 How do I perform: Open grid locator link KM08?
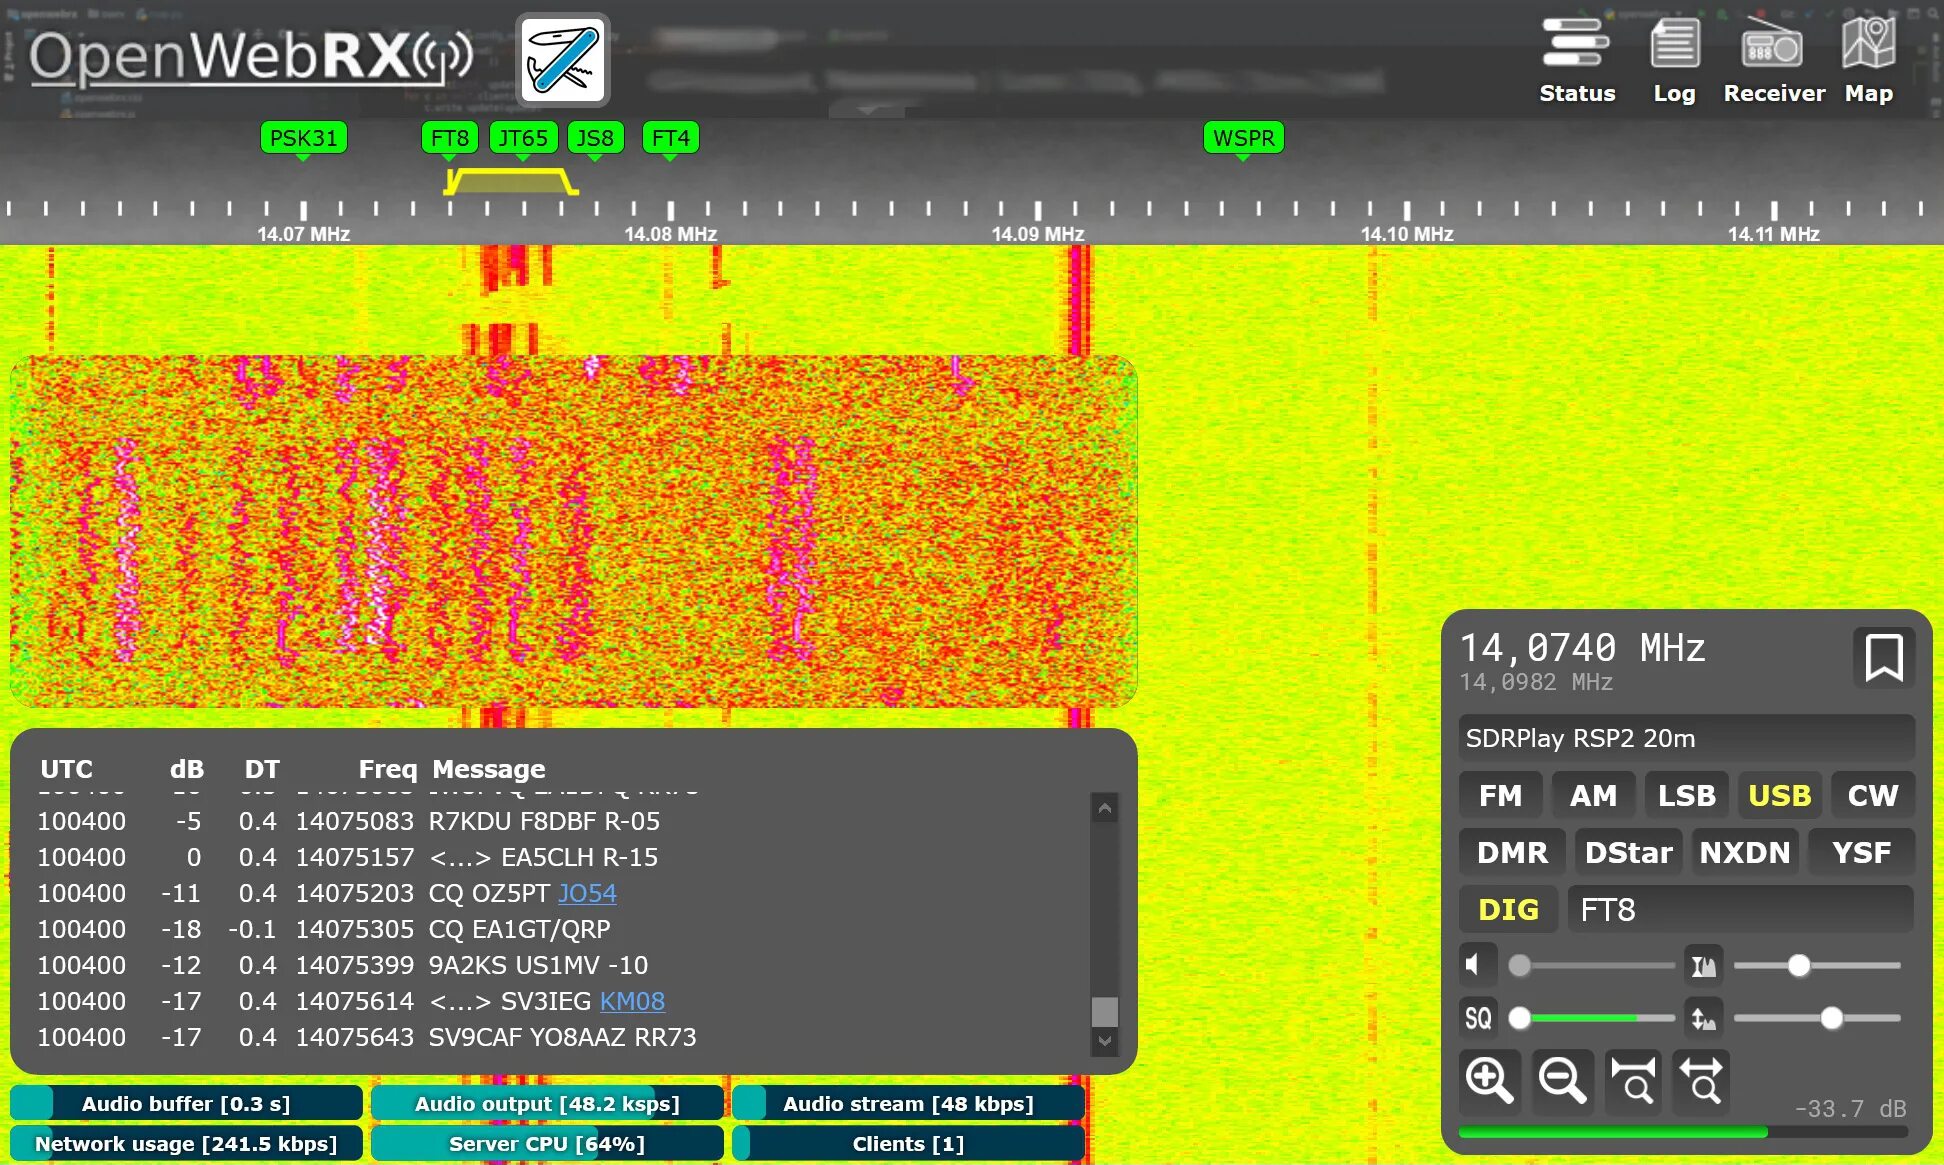pyautogui.click(x=632, y=1001)
